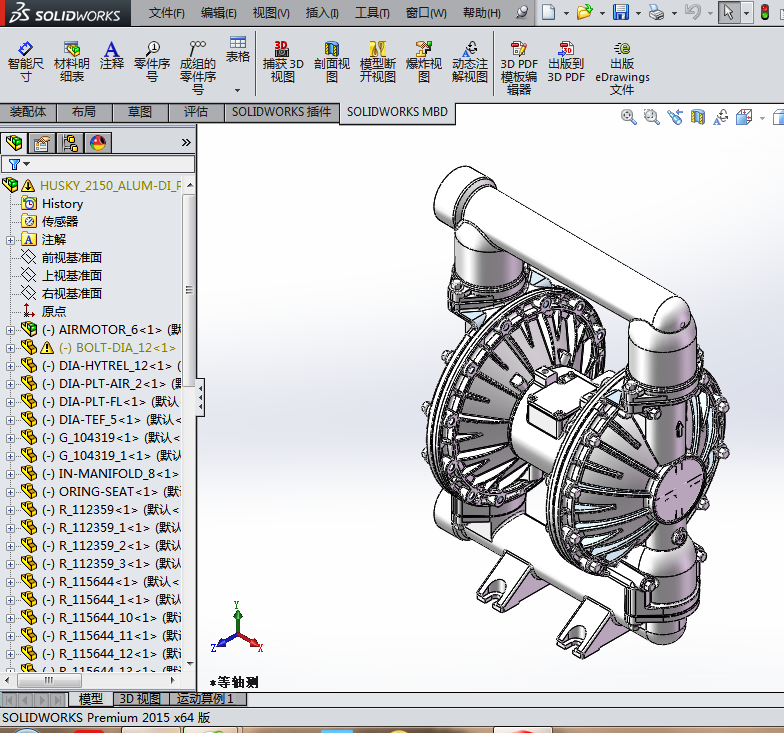Click the feature tree vertical scrollbar
This screenshot has height=733, width=784.
point(189,290)
